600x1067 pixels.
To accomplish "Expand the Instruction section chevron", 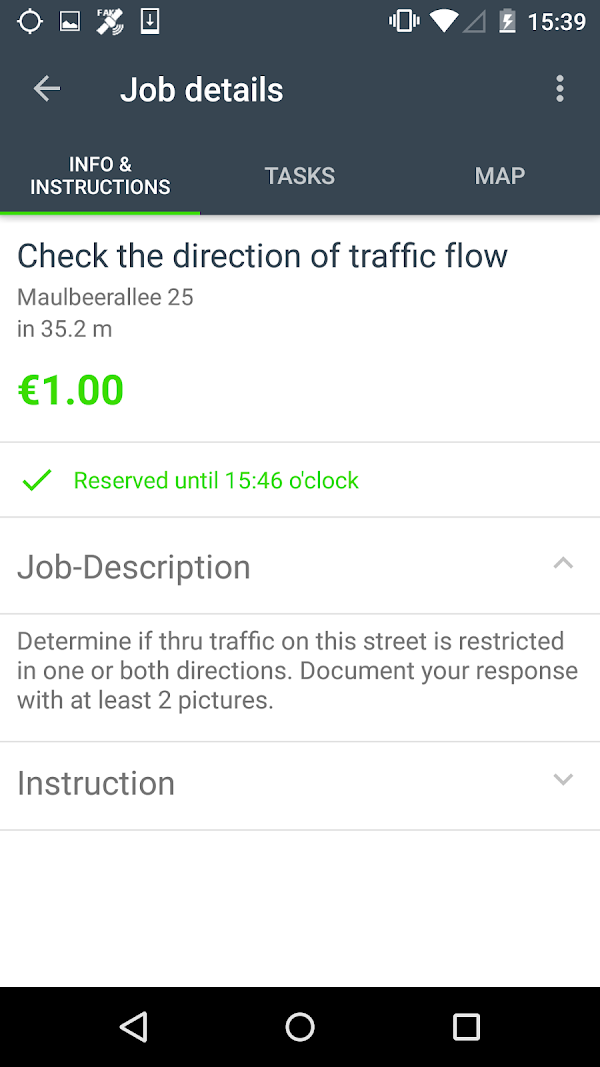I will point(563,779).
